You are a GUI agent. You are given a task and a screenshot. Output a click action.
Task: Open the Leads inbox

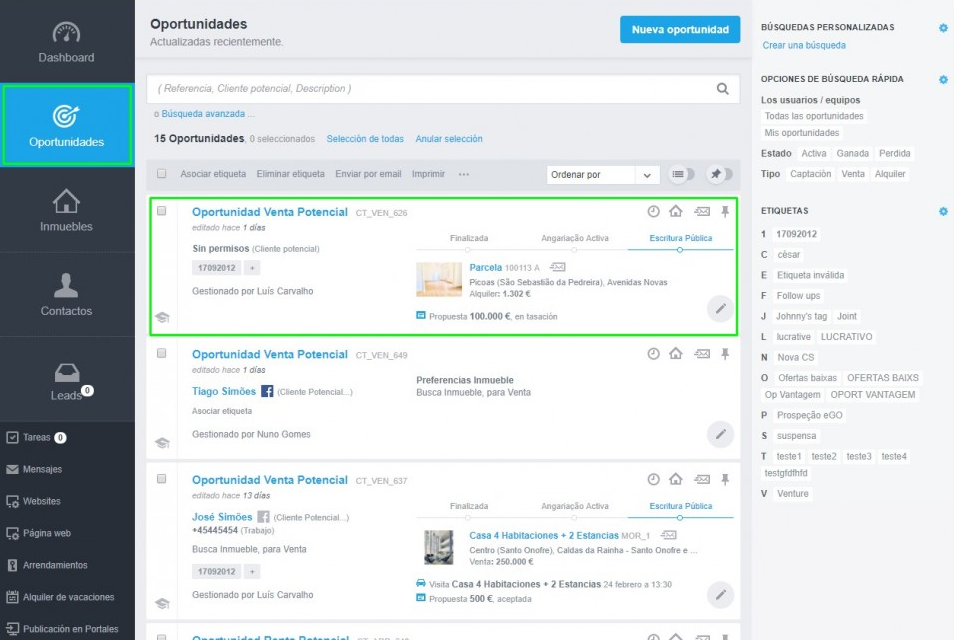[66, 380]
